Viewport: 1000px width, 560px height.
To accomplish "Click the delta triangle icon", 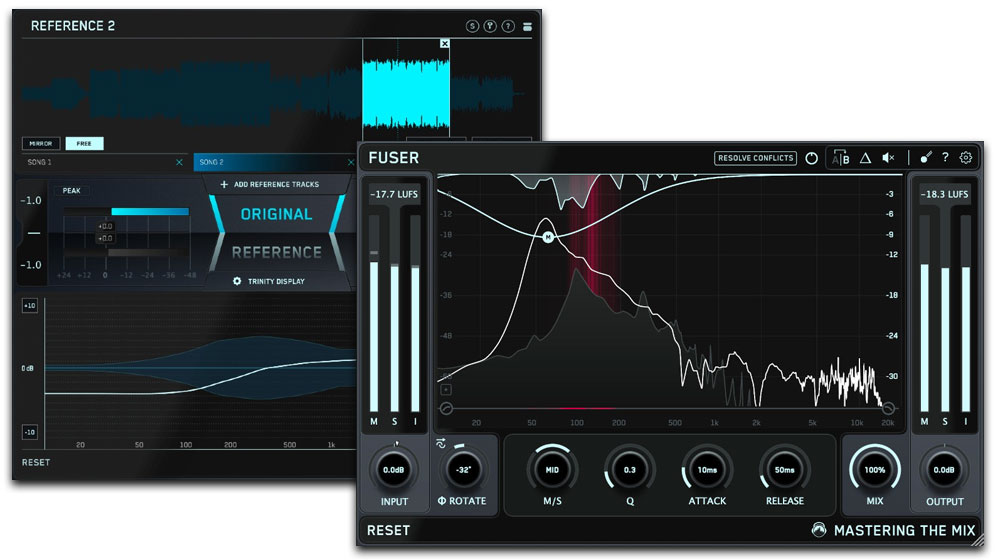I will click(865, 158).
